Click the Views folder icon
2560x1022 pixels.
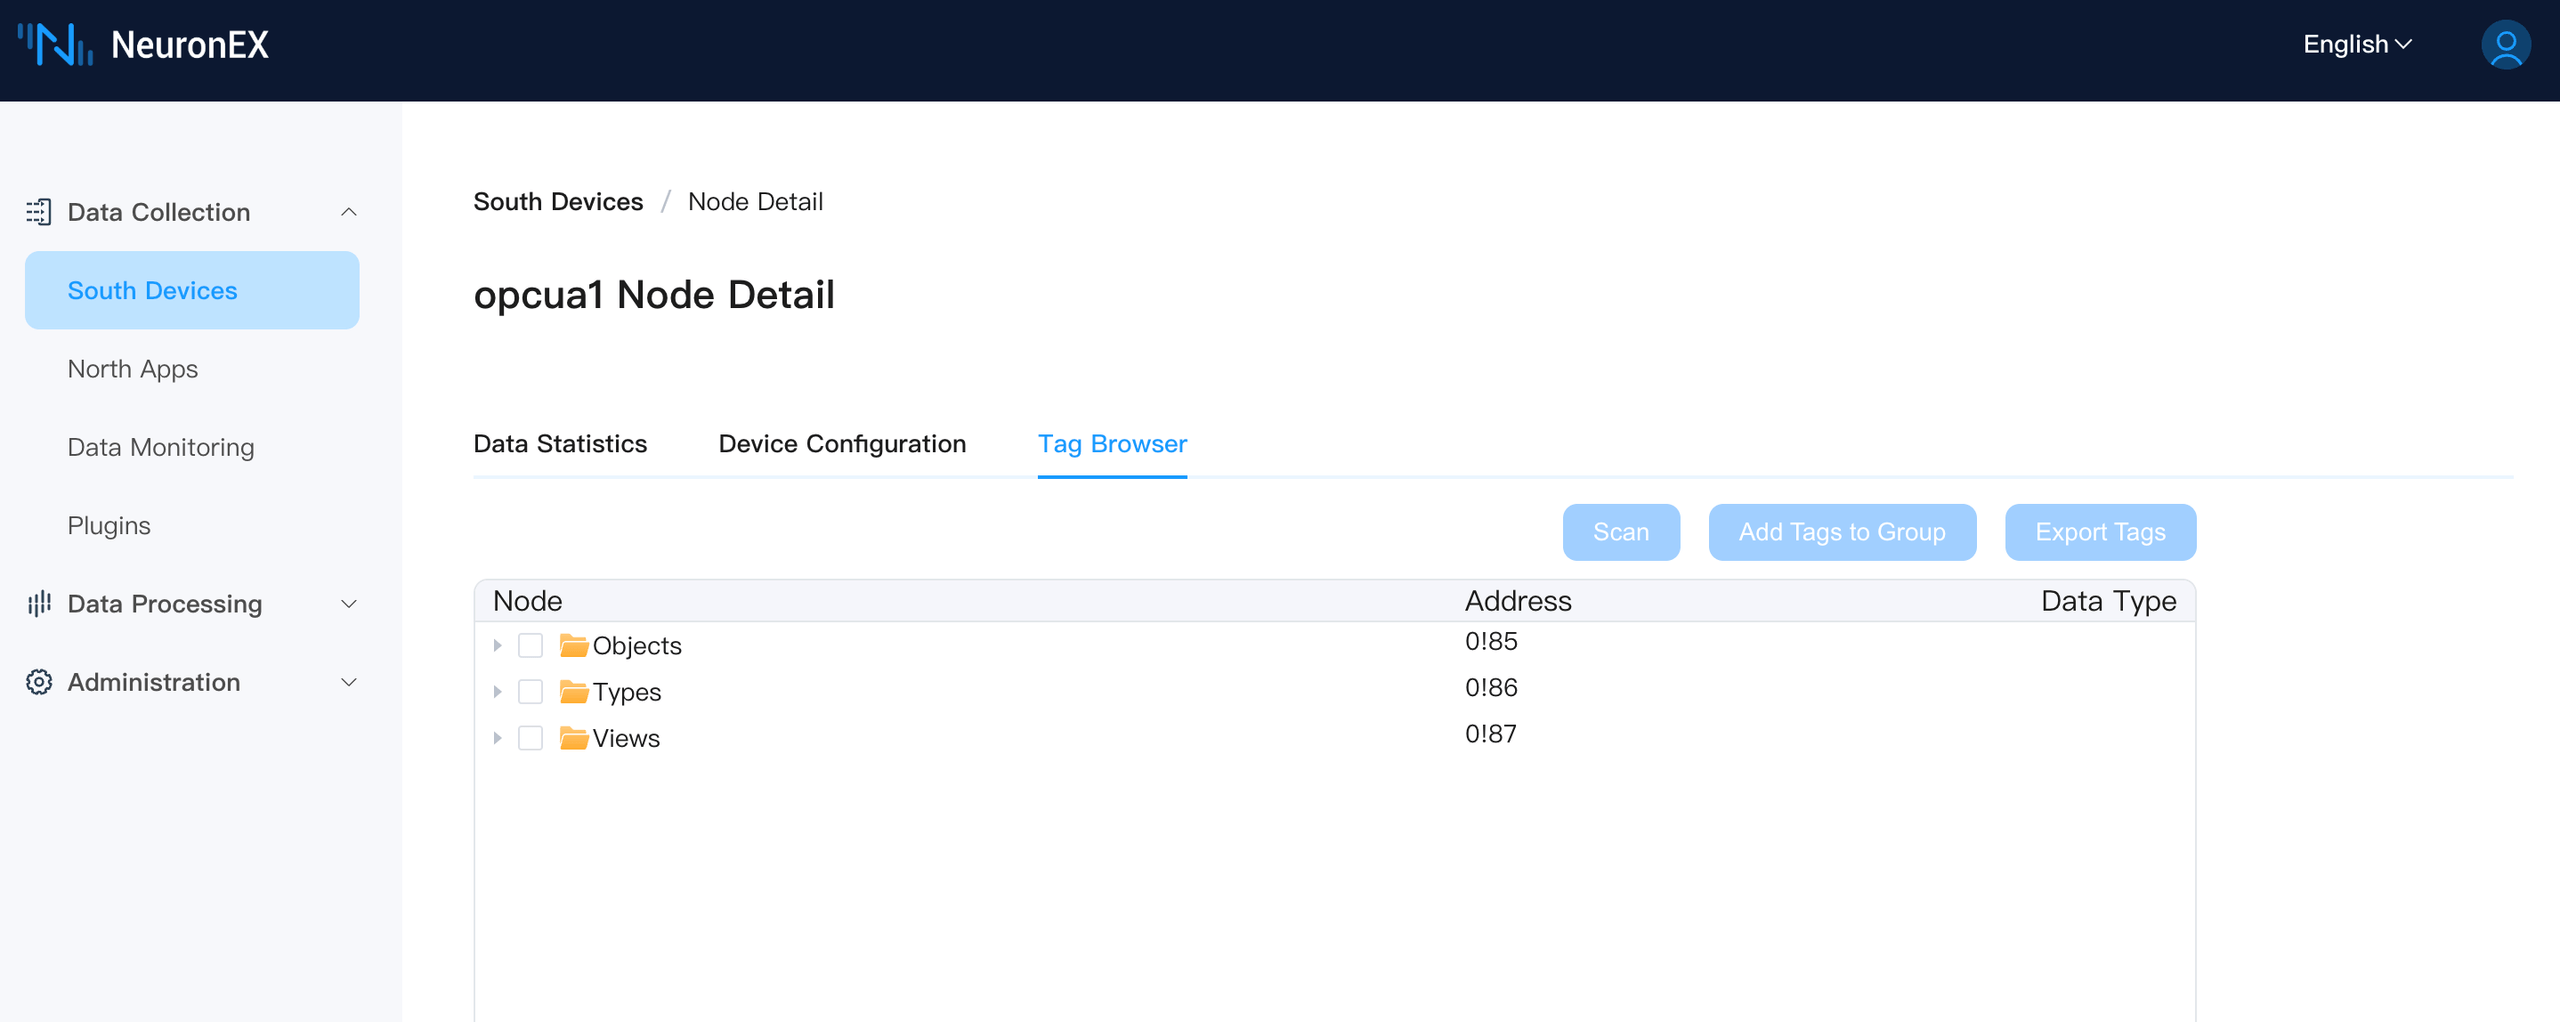(x=573, y=737)
